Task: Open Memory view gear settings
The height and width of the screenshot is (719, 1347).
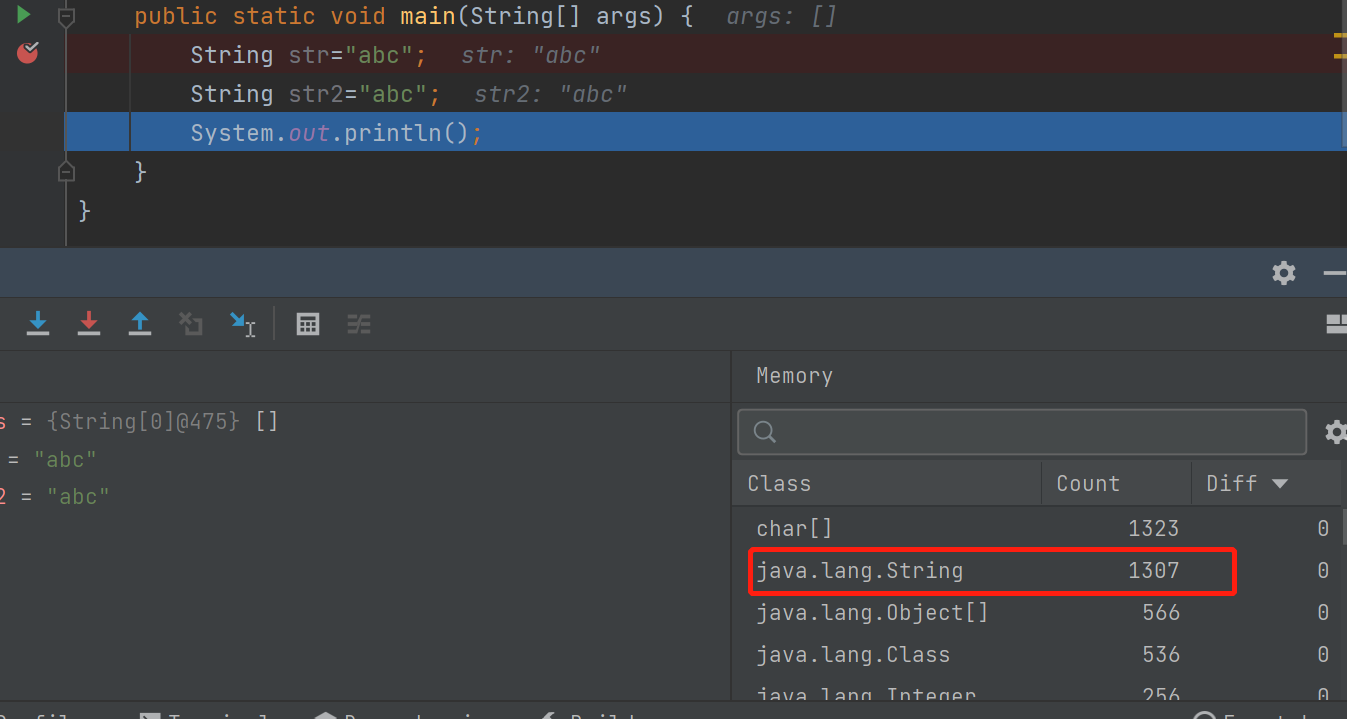Action: point(1335,431)
